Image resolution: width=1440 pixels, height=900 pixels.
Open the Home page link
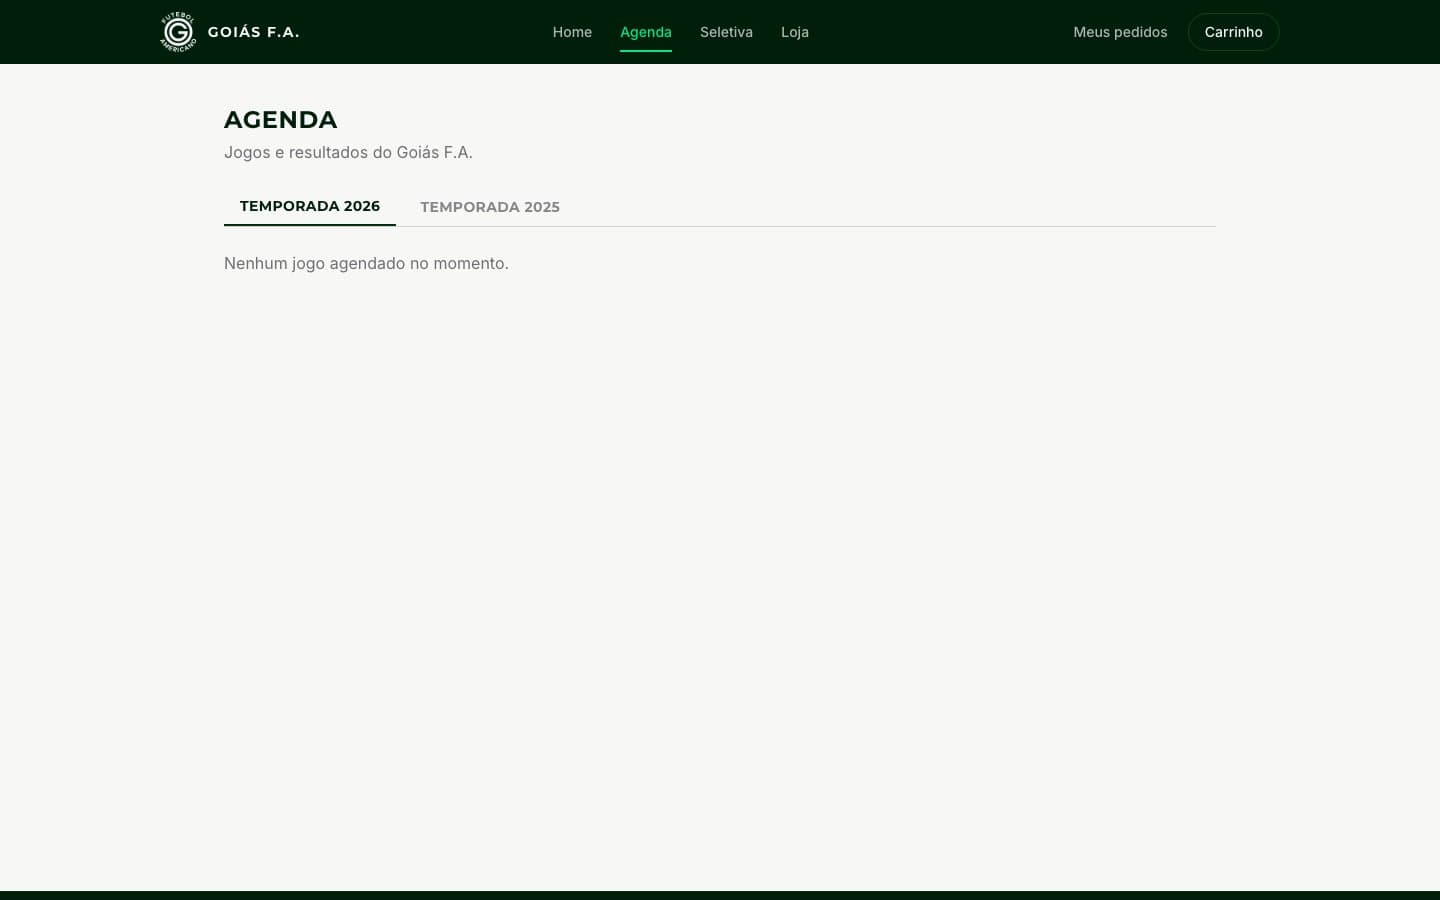click(x=572, y=32)
